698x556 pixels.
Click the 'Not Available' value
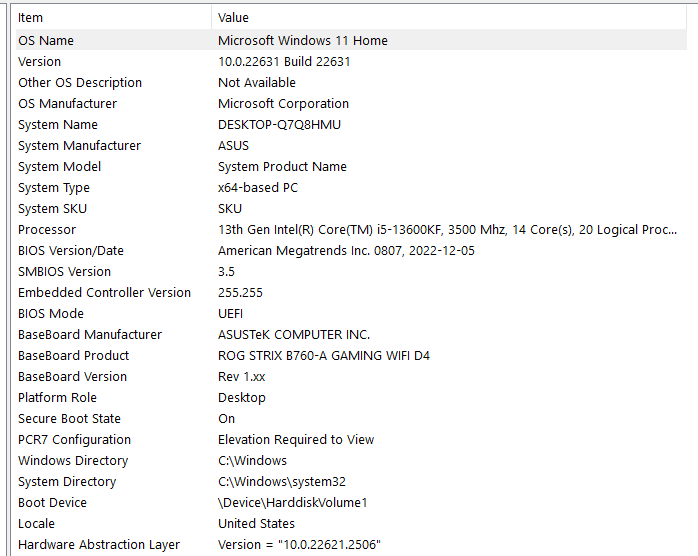point(257,82)
